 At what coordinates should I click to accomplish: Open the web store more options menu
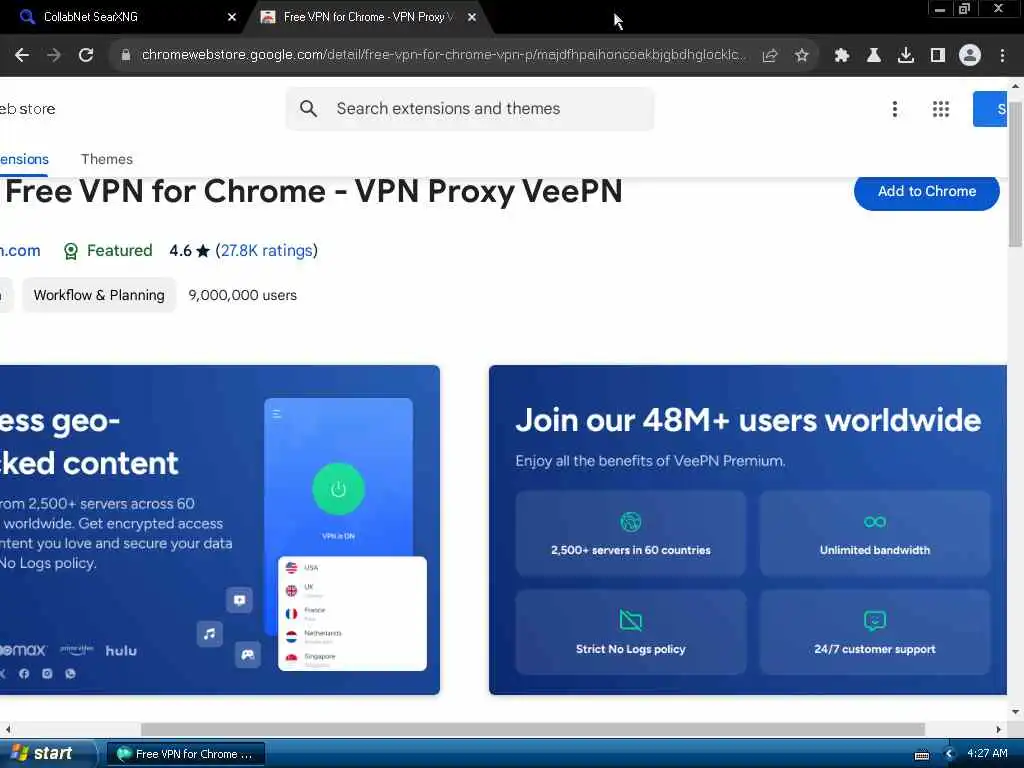tap(895, 109)
